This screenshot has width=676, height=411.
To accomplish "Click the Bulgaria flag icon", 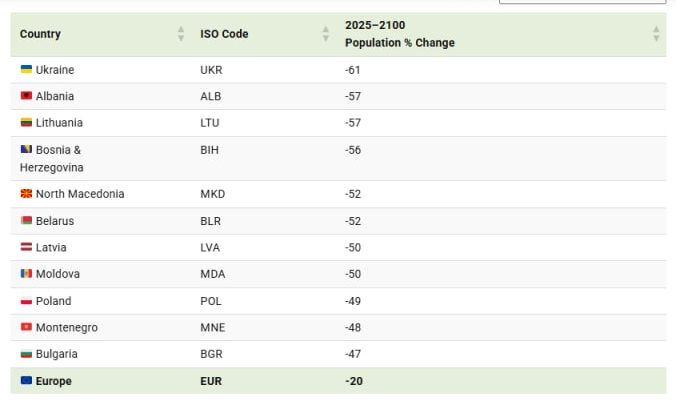I will click(x=26, y=354).
